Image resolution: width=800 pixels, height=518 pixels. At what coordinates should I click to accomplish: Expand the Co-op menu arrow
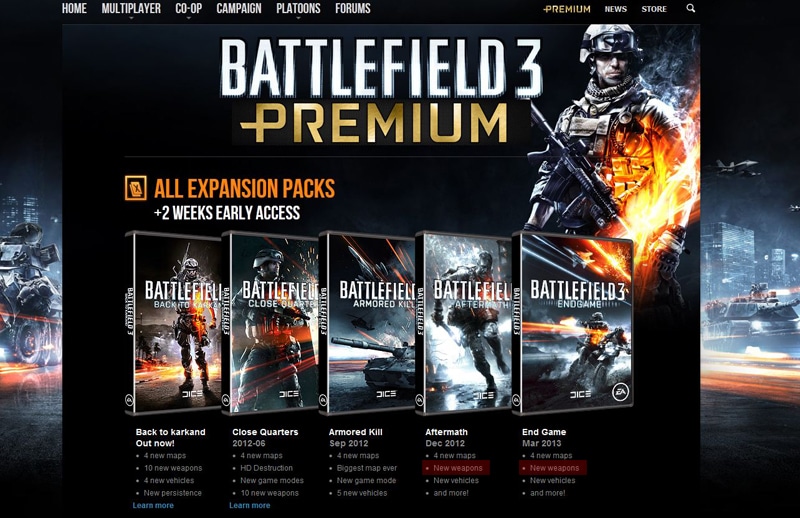coord(188,18)
